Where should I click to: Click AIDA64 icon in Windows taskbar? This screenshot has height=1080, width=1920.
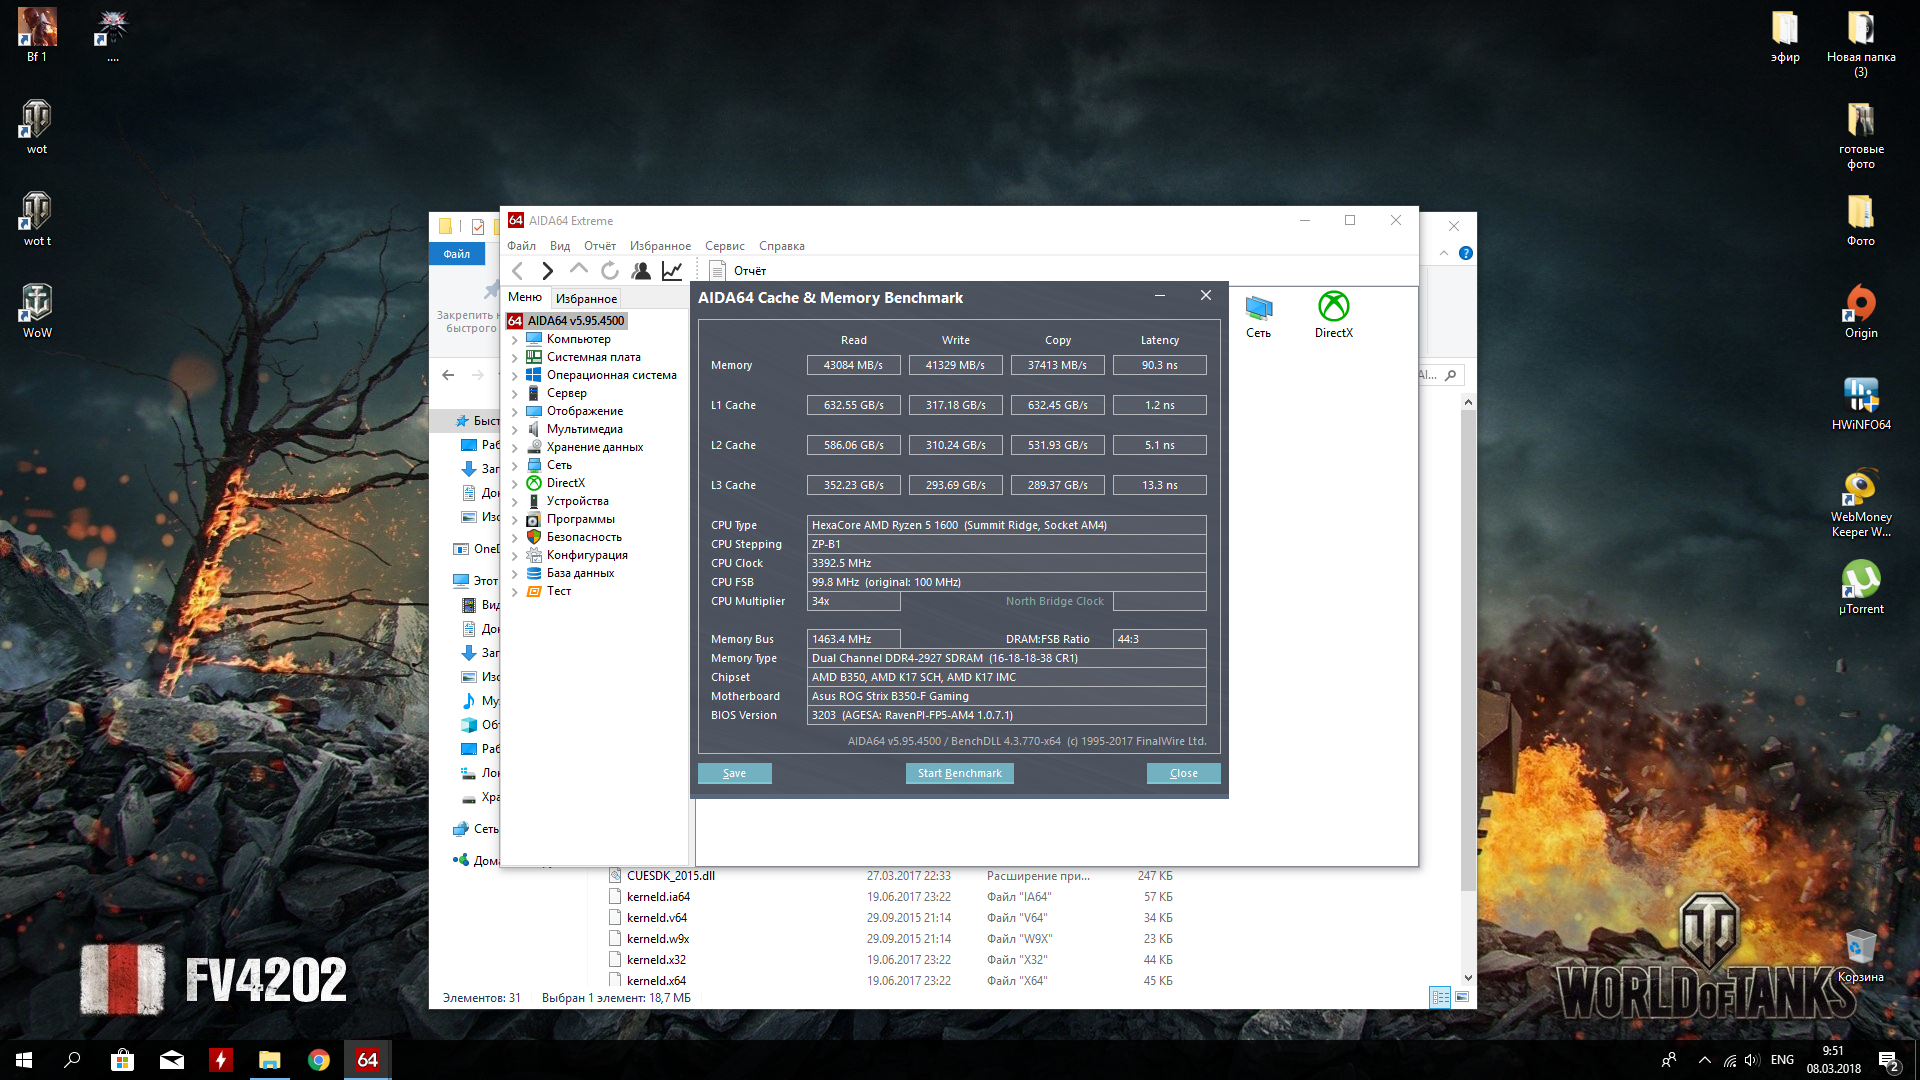[x=367, y=1060]
